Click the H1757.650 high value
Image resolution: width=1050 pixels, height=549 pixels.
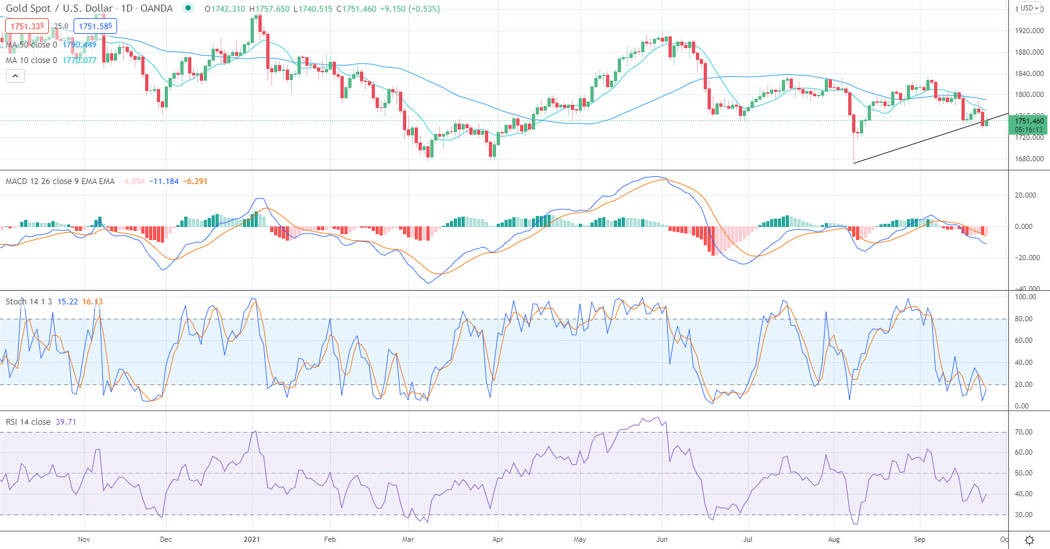tap(269, 9)
